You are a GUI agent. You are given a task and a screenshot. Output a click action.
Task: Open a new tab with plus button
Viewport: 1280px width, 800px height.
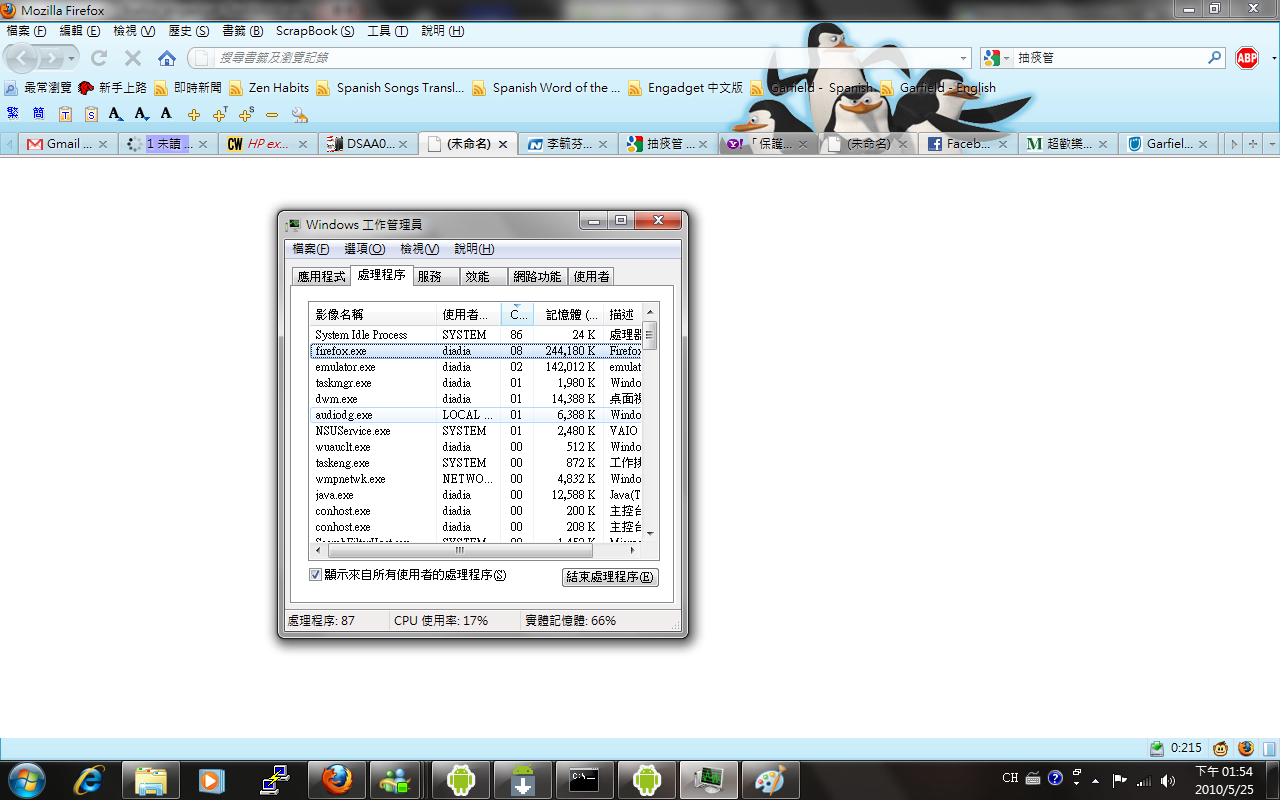(1252, 144)
